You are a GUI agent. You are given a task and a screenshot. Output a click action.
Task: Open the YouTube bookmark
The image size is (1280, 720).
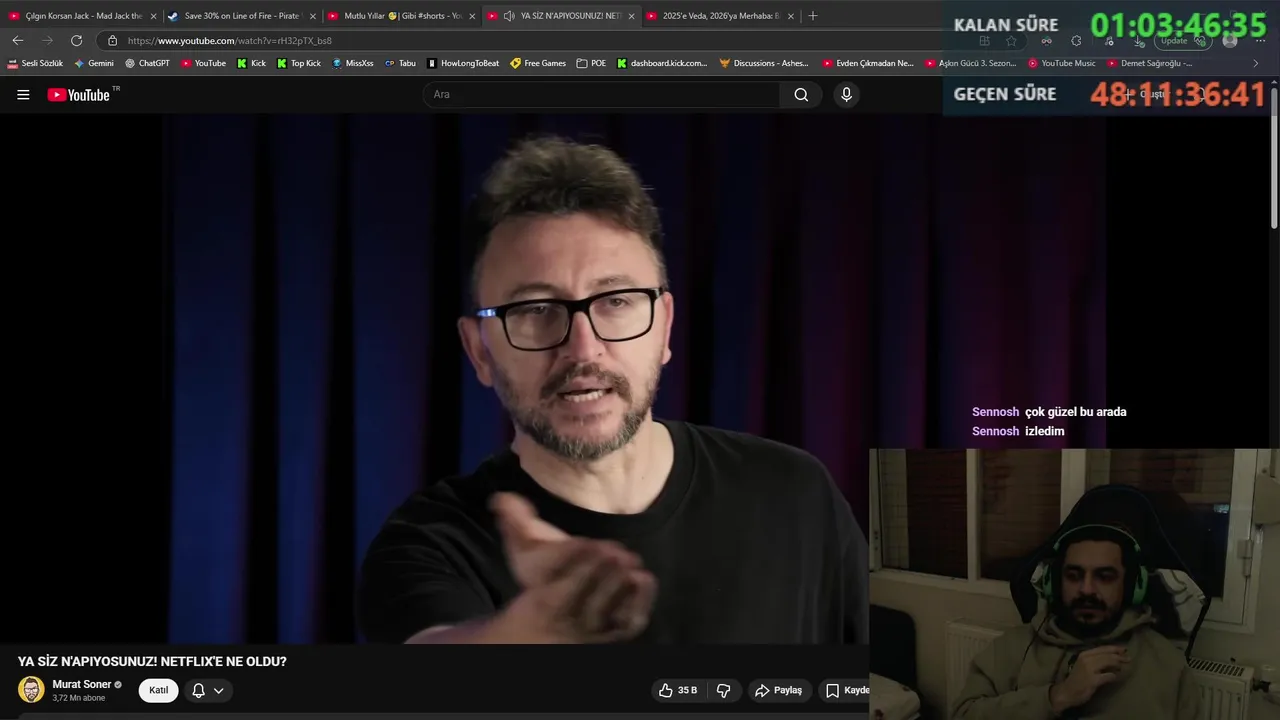point(203,63)
